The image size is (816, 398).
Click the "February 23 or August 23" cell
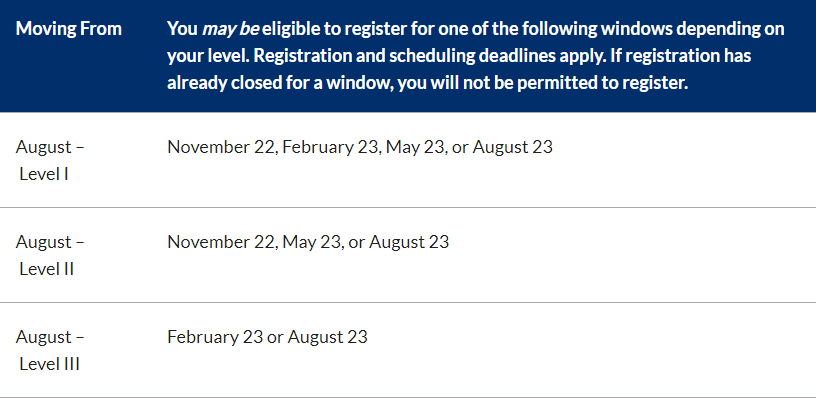coord(267,337)
